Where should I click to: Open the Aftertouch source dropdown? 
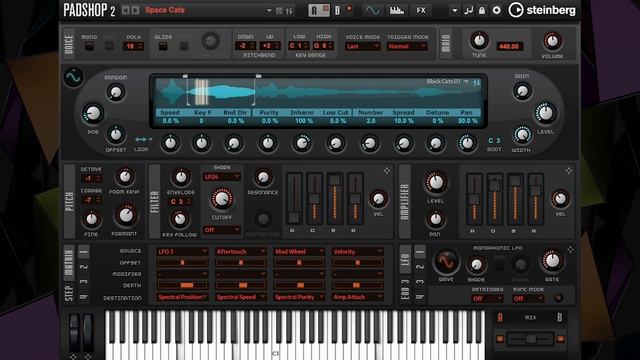[241, 252]
